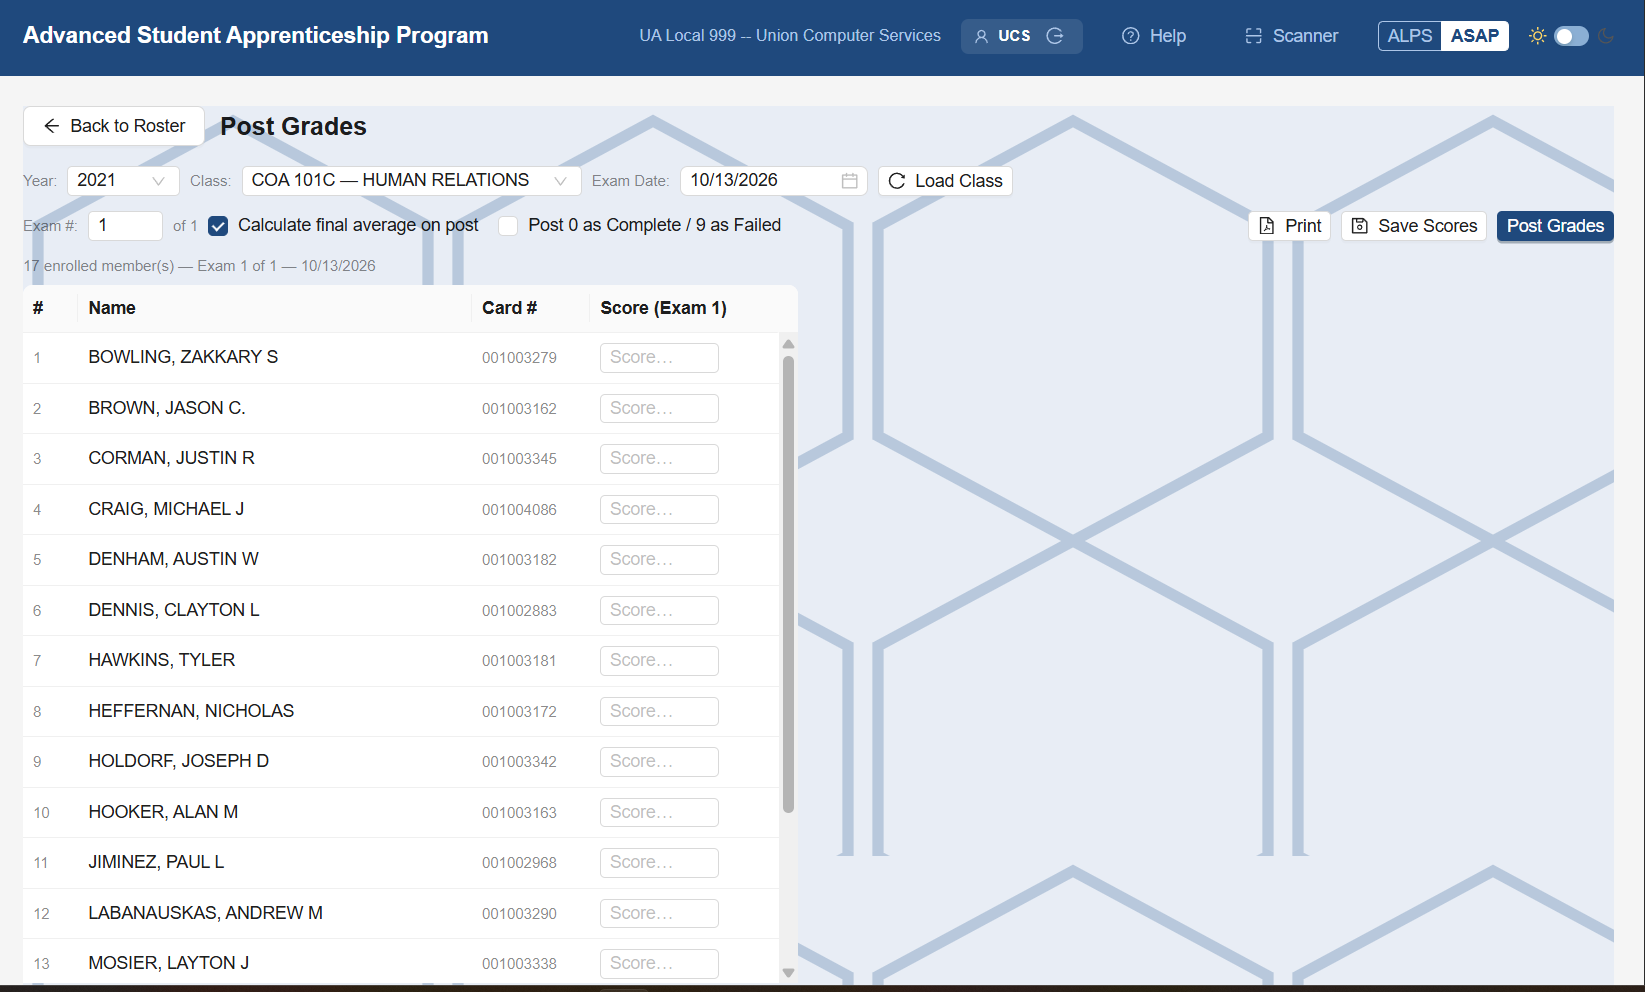Click the user profile icon beside UCS
The height and width of the screenshot is (992, 1645).
(981, 36)
